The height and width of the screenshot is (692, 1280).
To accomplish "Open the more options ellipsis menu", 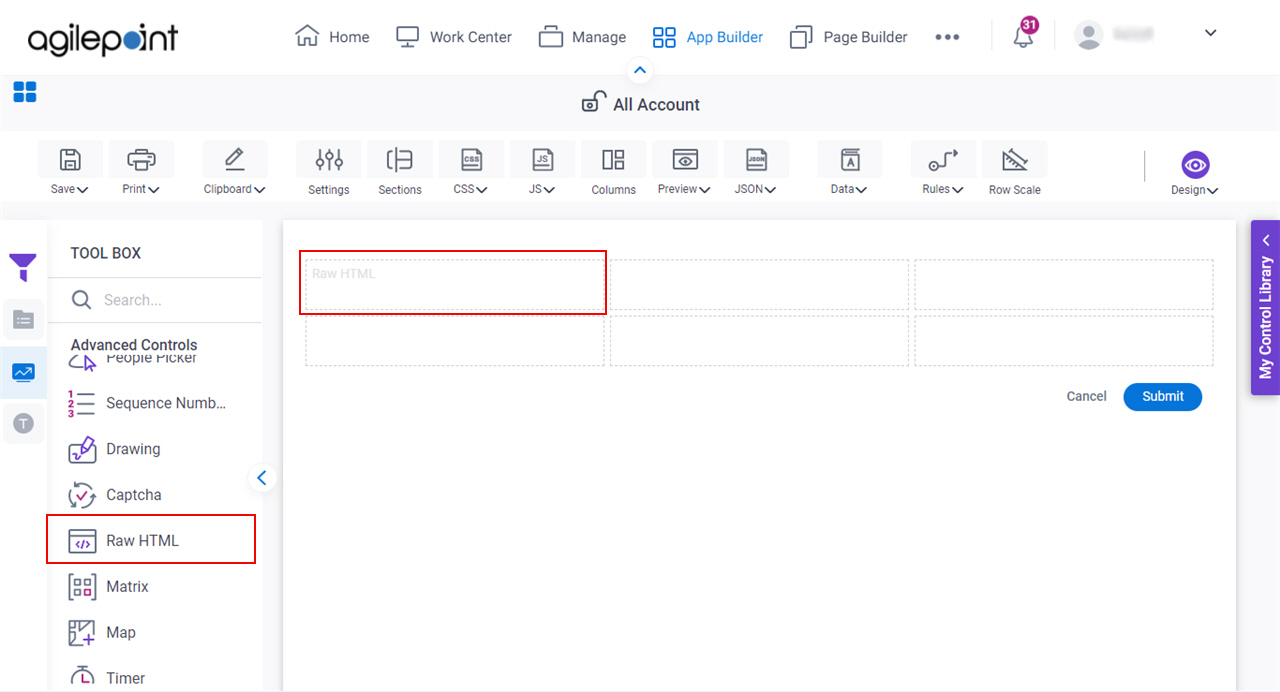I will pyautogui.click(x=947, y=37).
